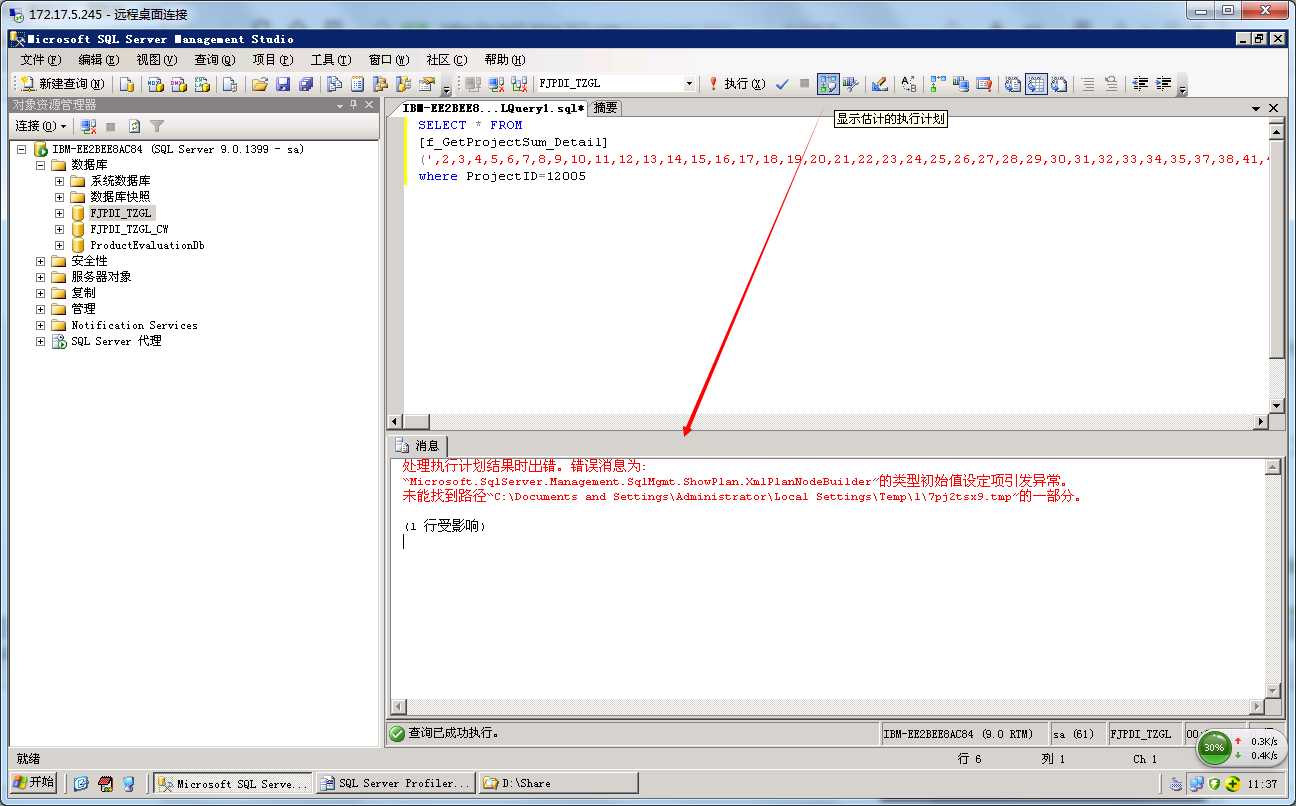
Task: Open the Properties Window toolbar icon
Action: click(x=427, y=84)
